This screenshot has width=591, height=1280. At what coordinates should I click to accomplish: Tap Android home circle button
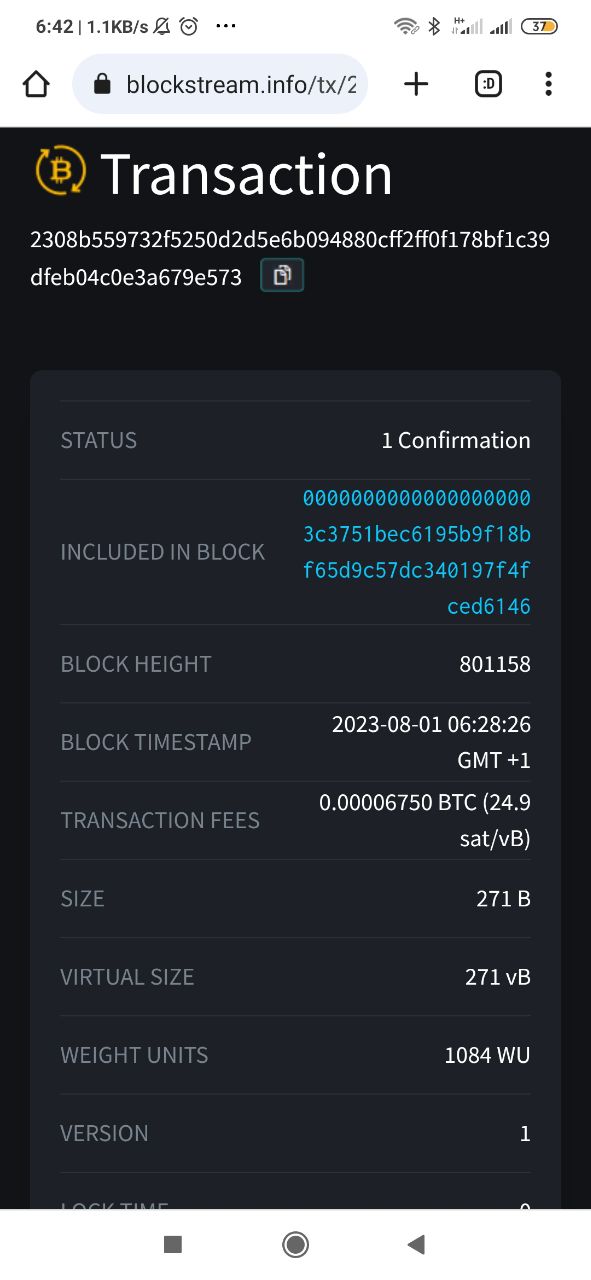(x=295, y=1244)
